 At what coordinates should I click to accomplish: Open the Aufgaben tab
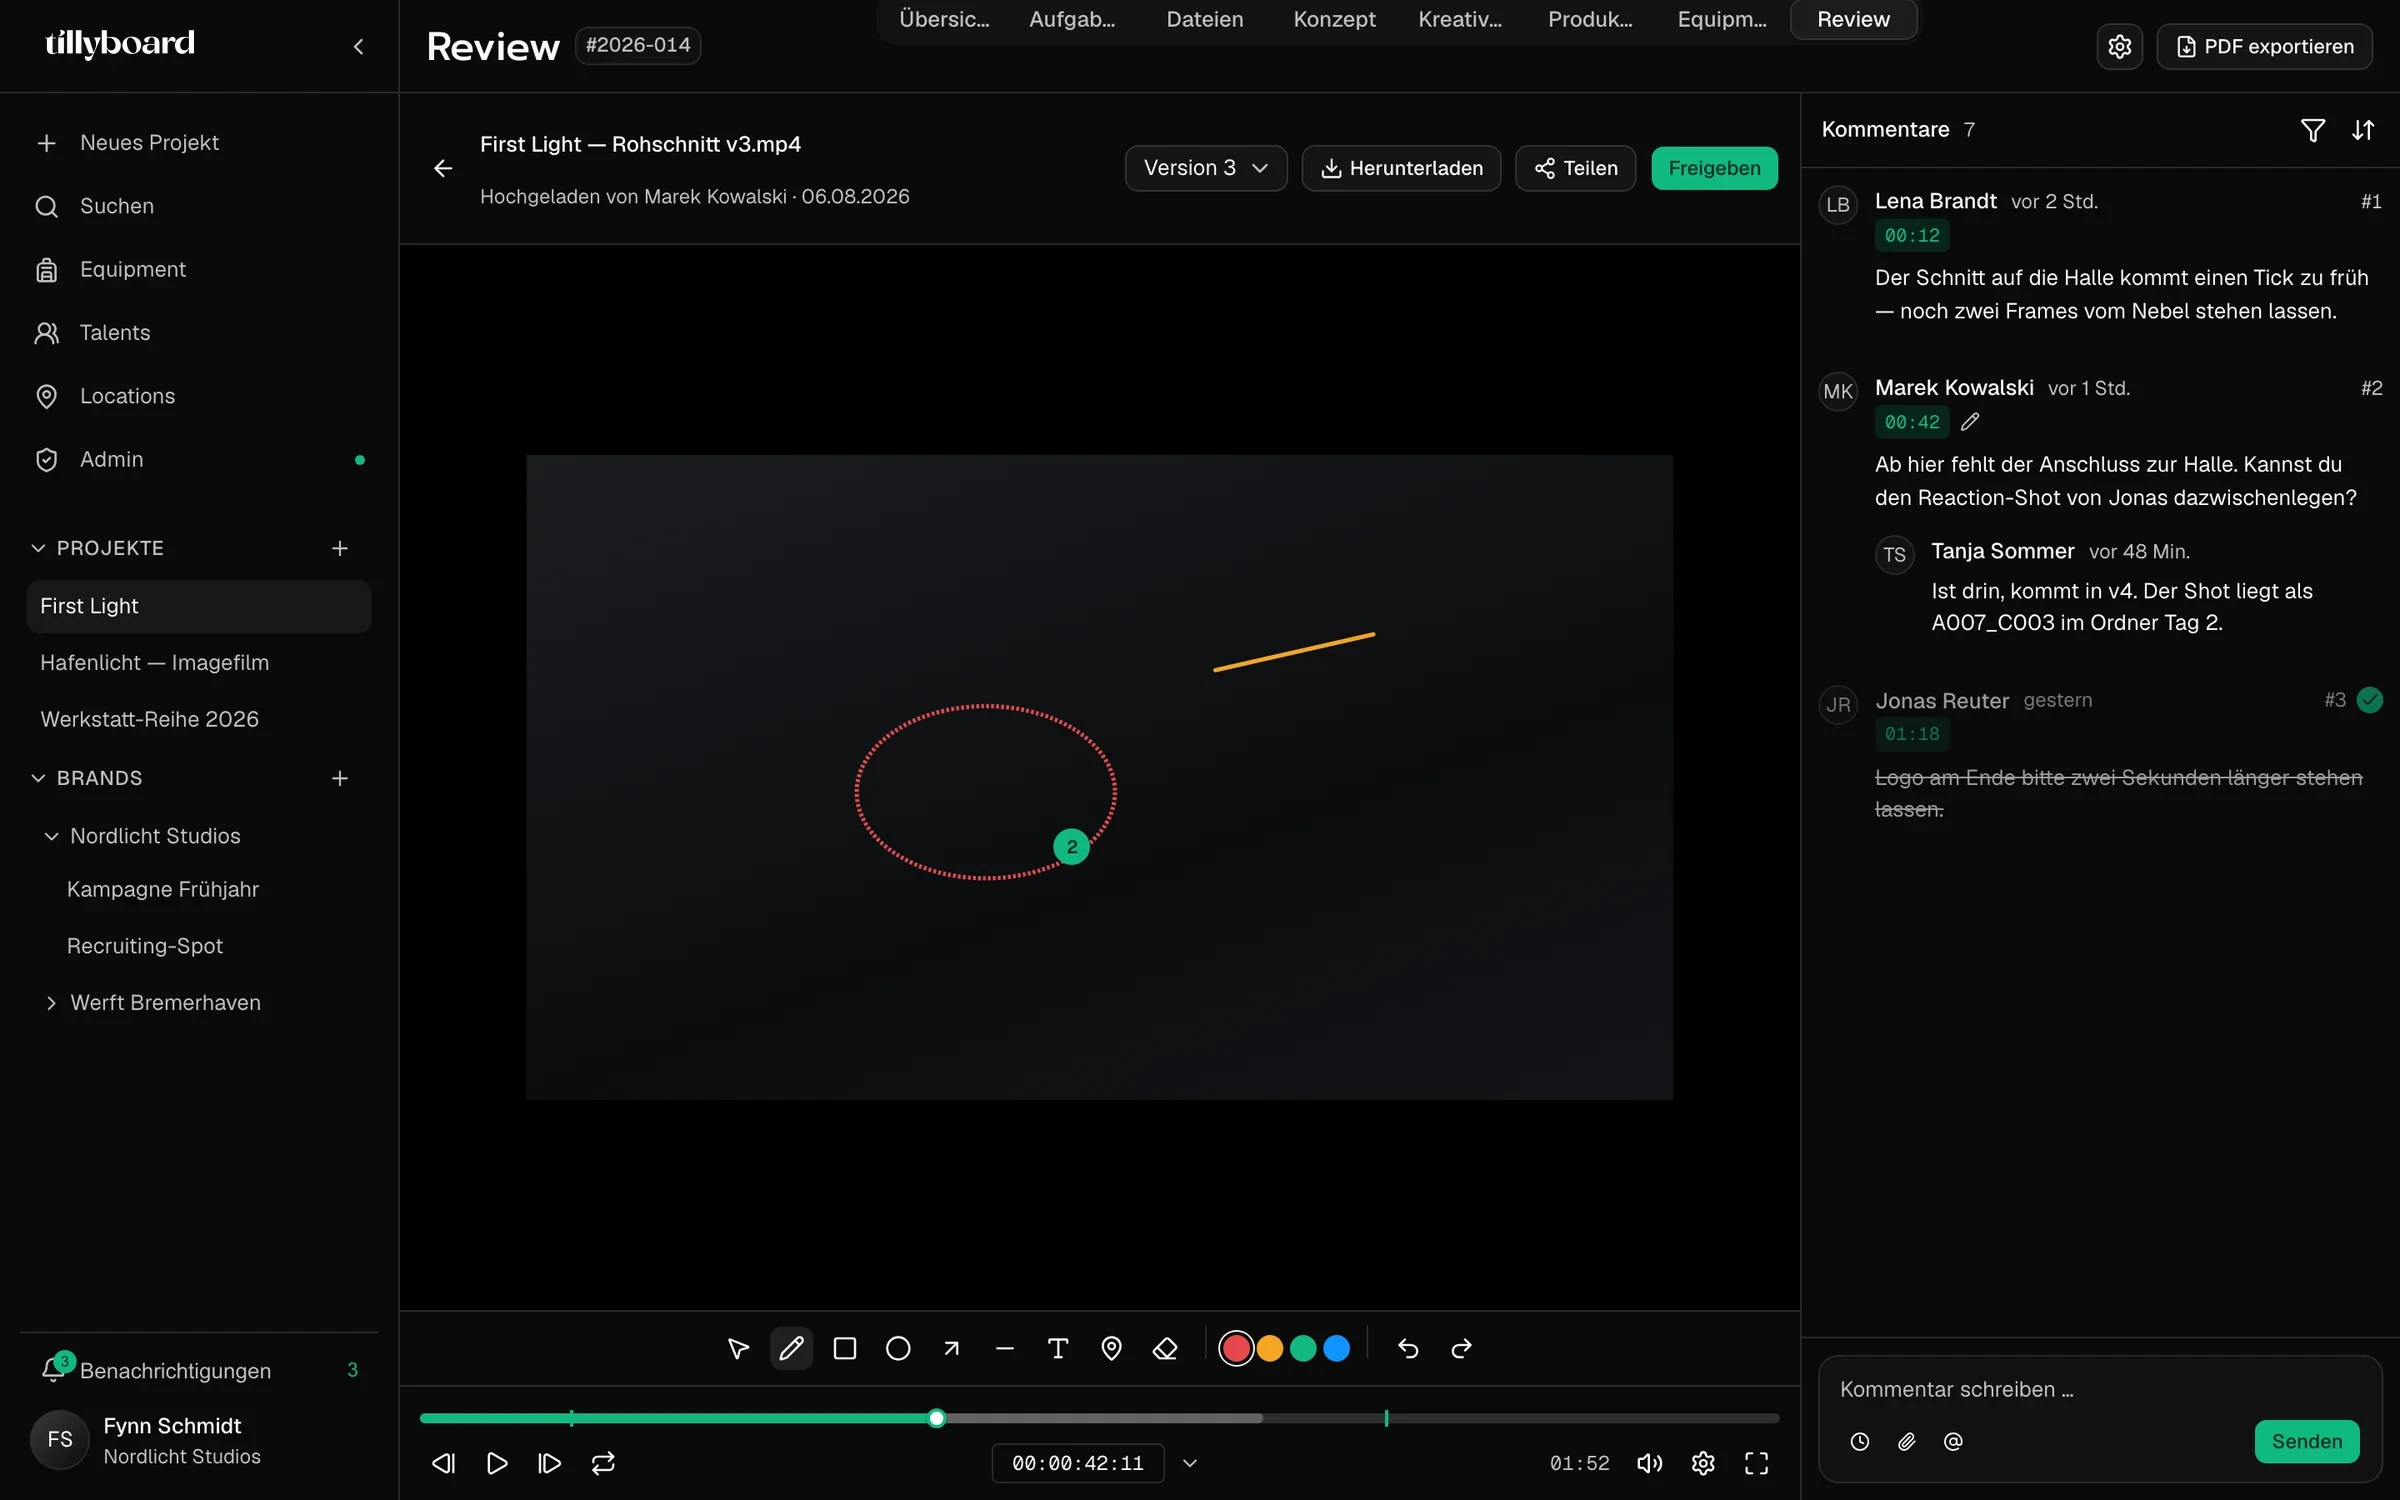(x=1072, y=19)
